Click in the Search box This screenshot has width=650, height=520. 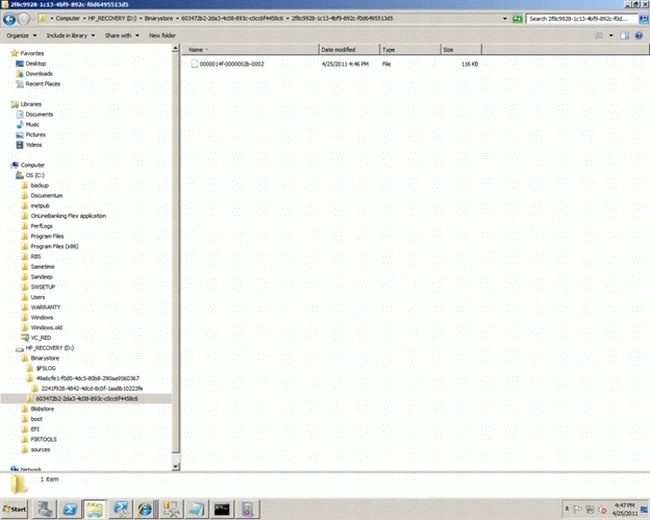582,19
